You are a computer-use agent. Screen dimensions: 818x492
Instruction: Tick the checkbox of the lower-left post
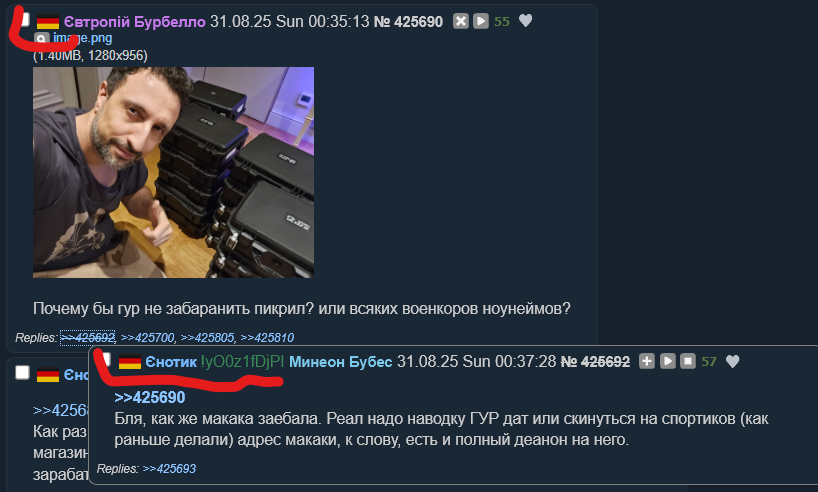(22, 373)
